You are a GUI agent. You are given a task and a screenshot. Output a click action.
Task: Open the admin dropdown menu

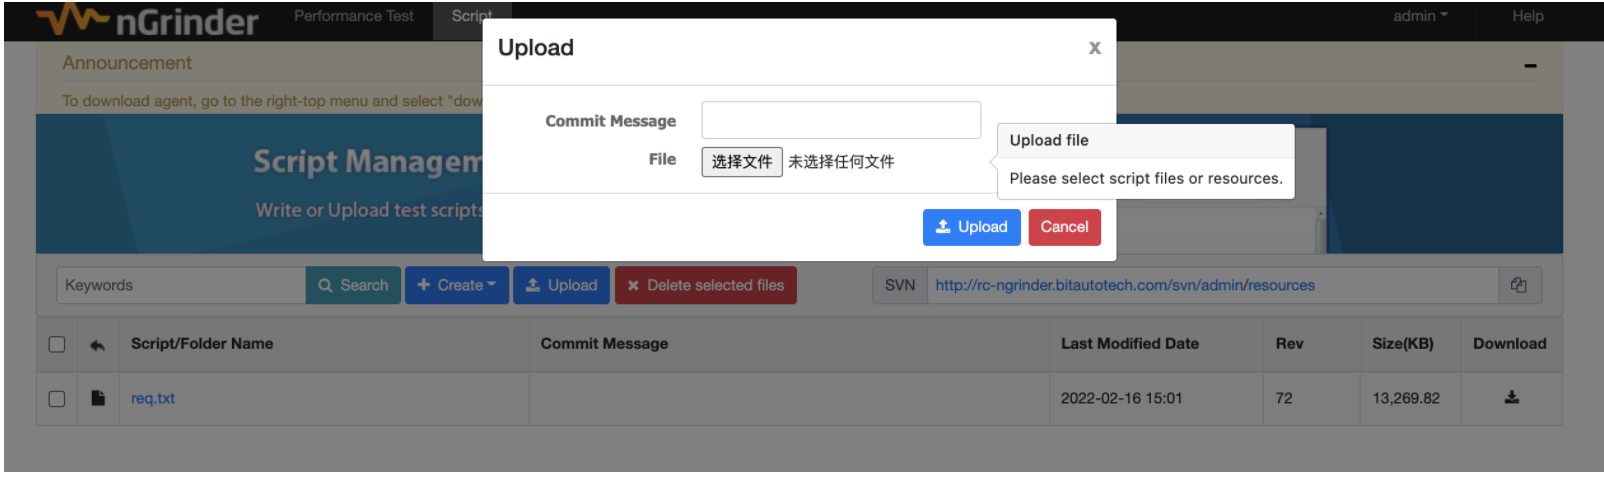point(1419,16)
